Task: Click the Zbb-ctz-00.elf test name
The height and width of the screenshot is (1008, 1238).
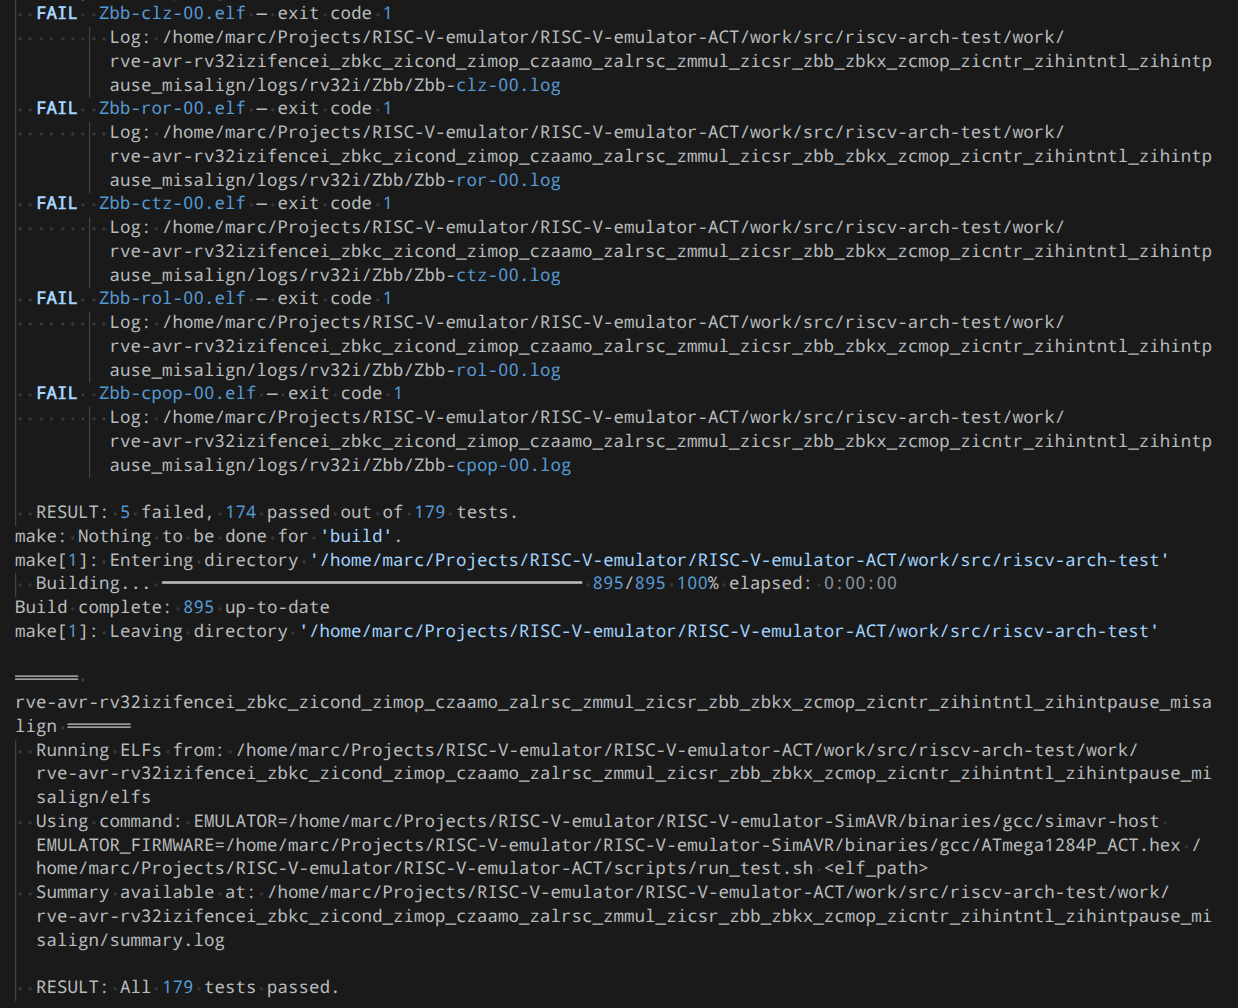Action: click(172, 203)
